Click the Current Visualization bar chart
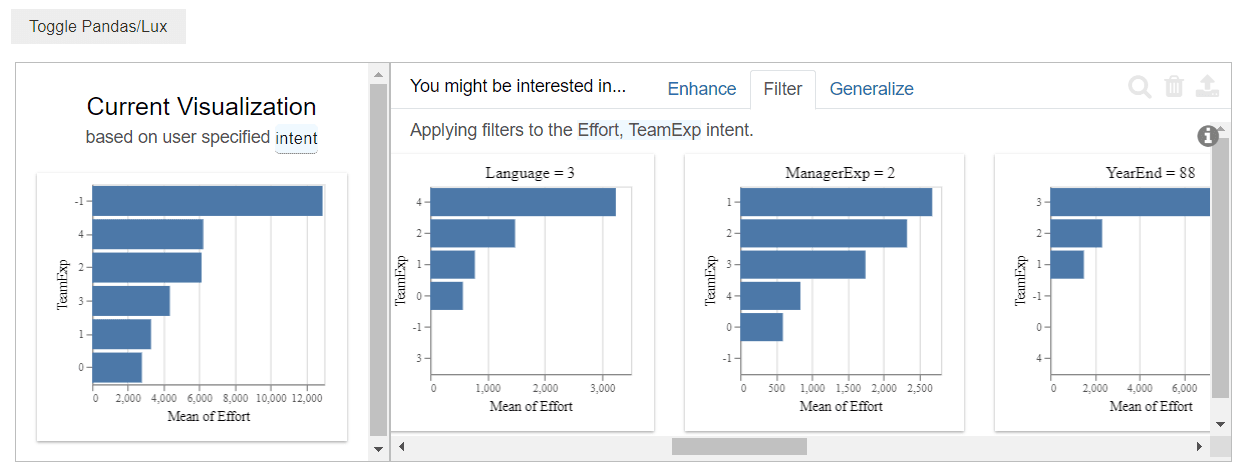Image resolution: width=1246 pixels, height=473 pixels. click(x=192, y=305)
